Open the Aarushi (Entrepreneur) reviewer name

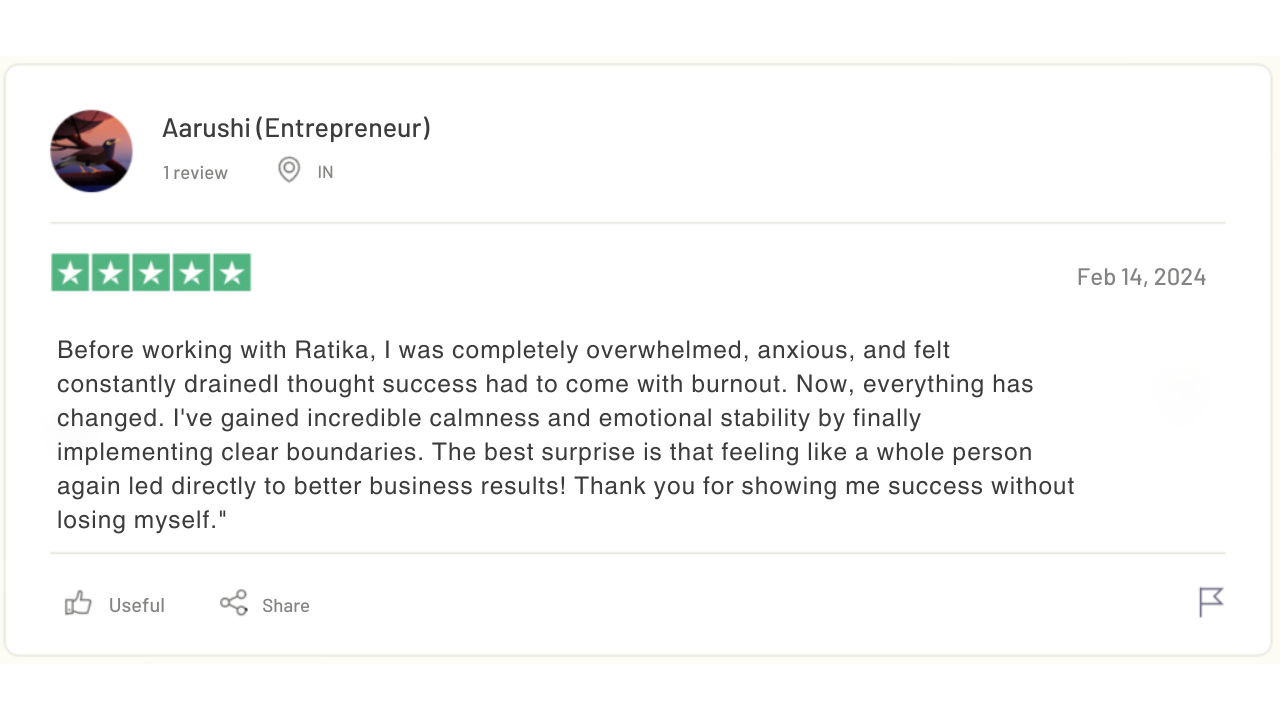point(296,128)
